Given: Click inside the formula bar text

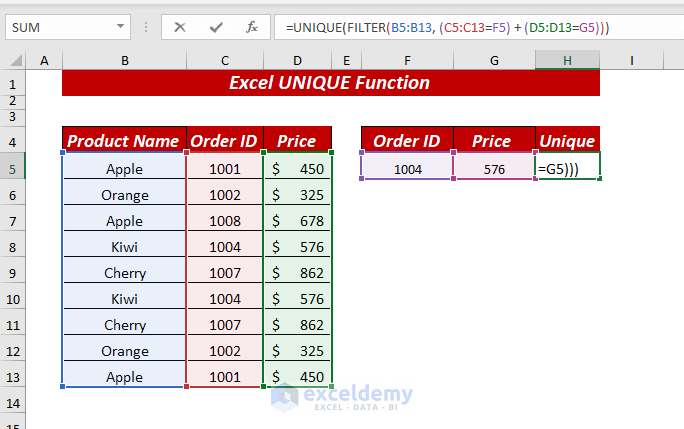Looking at the screenshot, I should [x=448, y=27].
